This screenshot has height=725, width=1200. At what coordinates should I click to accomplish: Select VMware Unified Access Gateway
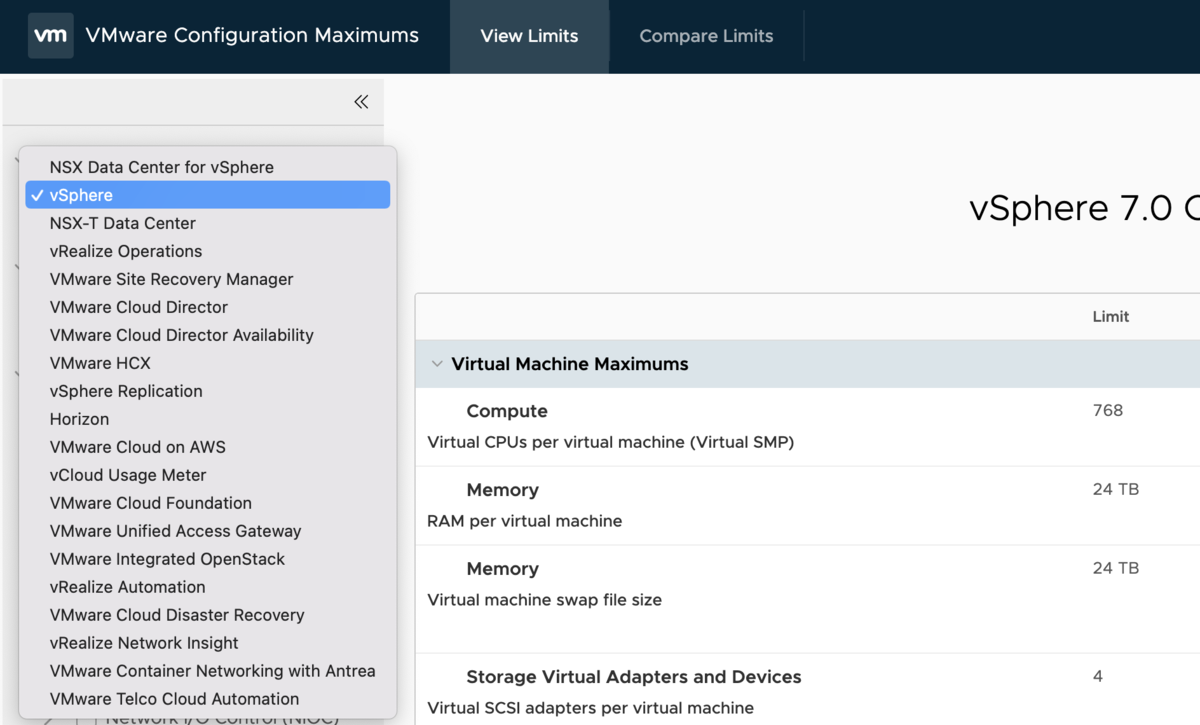point(208,531)
